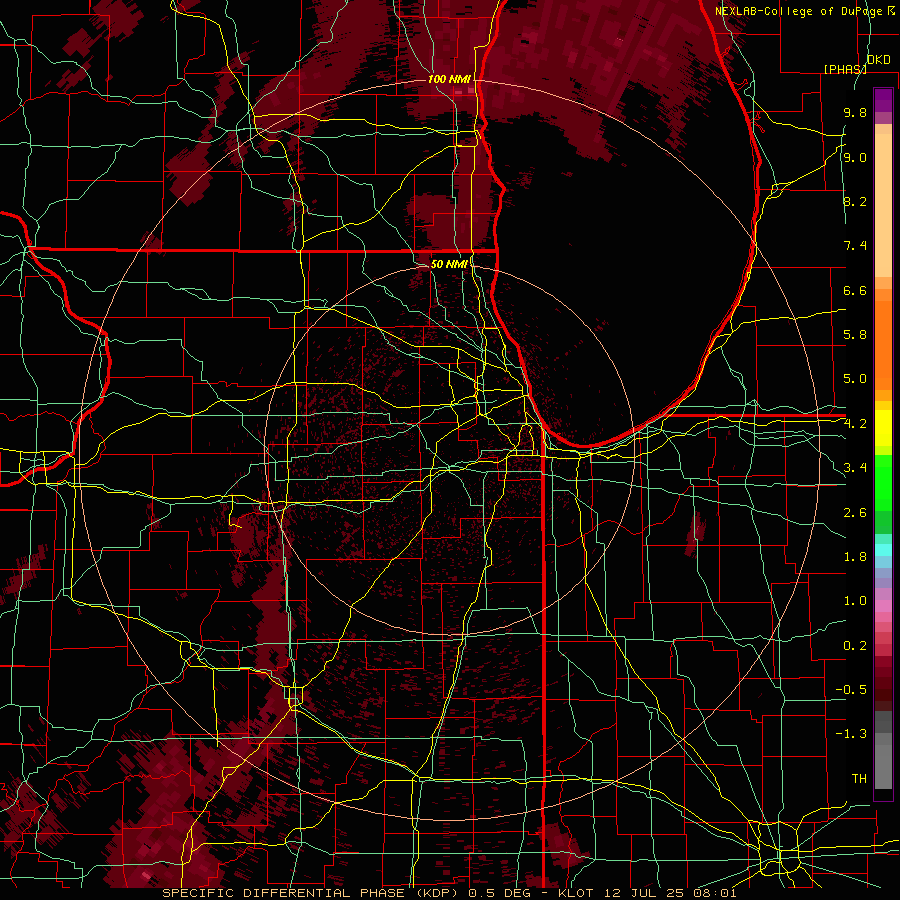Pick the gray band beside TH
The image size is (900, 900).
(x=883, y=769)
